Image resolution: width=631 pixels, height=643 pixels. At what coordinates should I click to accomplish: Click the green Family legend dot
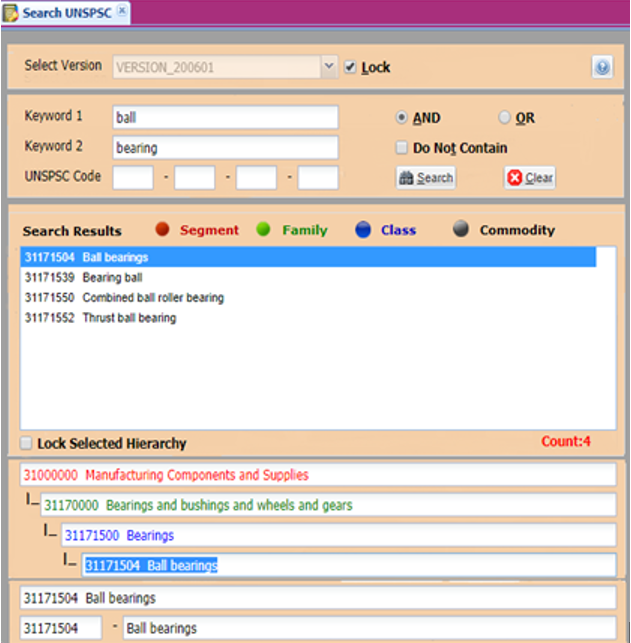(264, 229)
